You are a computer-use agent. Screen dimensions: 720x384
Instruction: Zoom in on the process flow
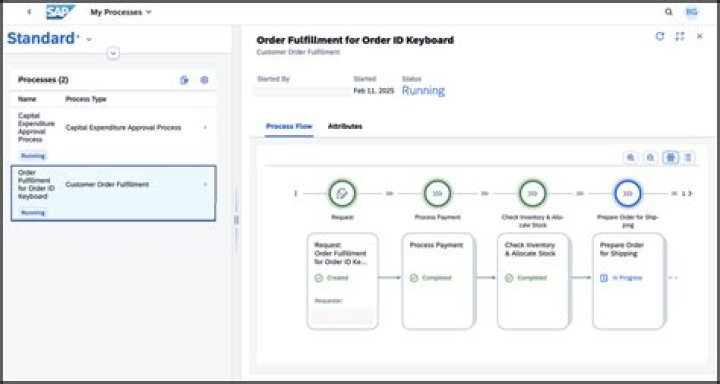point(631,158)
